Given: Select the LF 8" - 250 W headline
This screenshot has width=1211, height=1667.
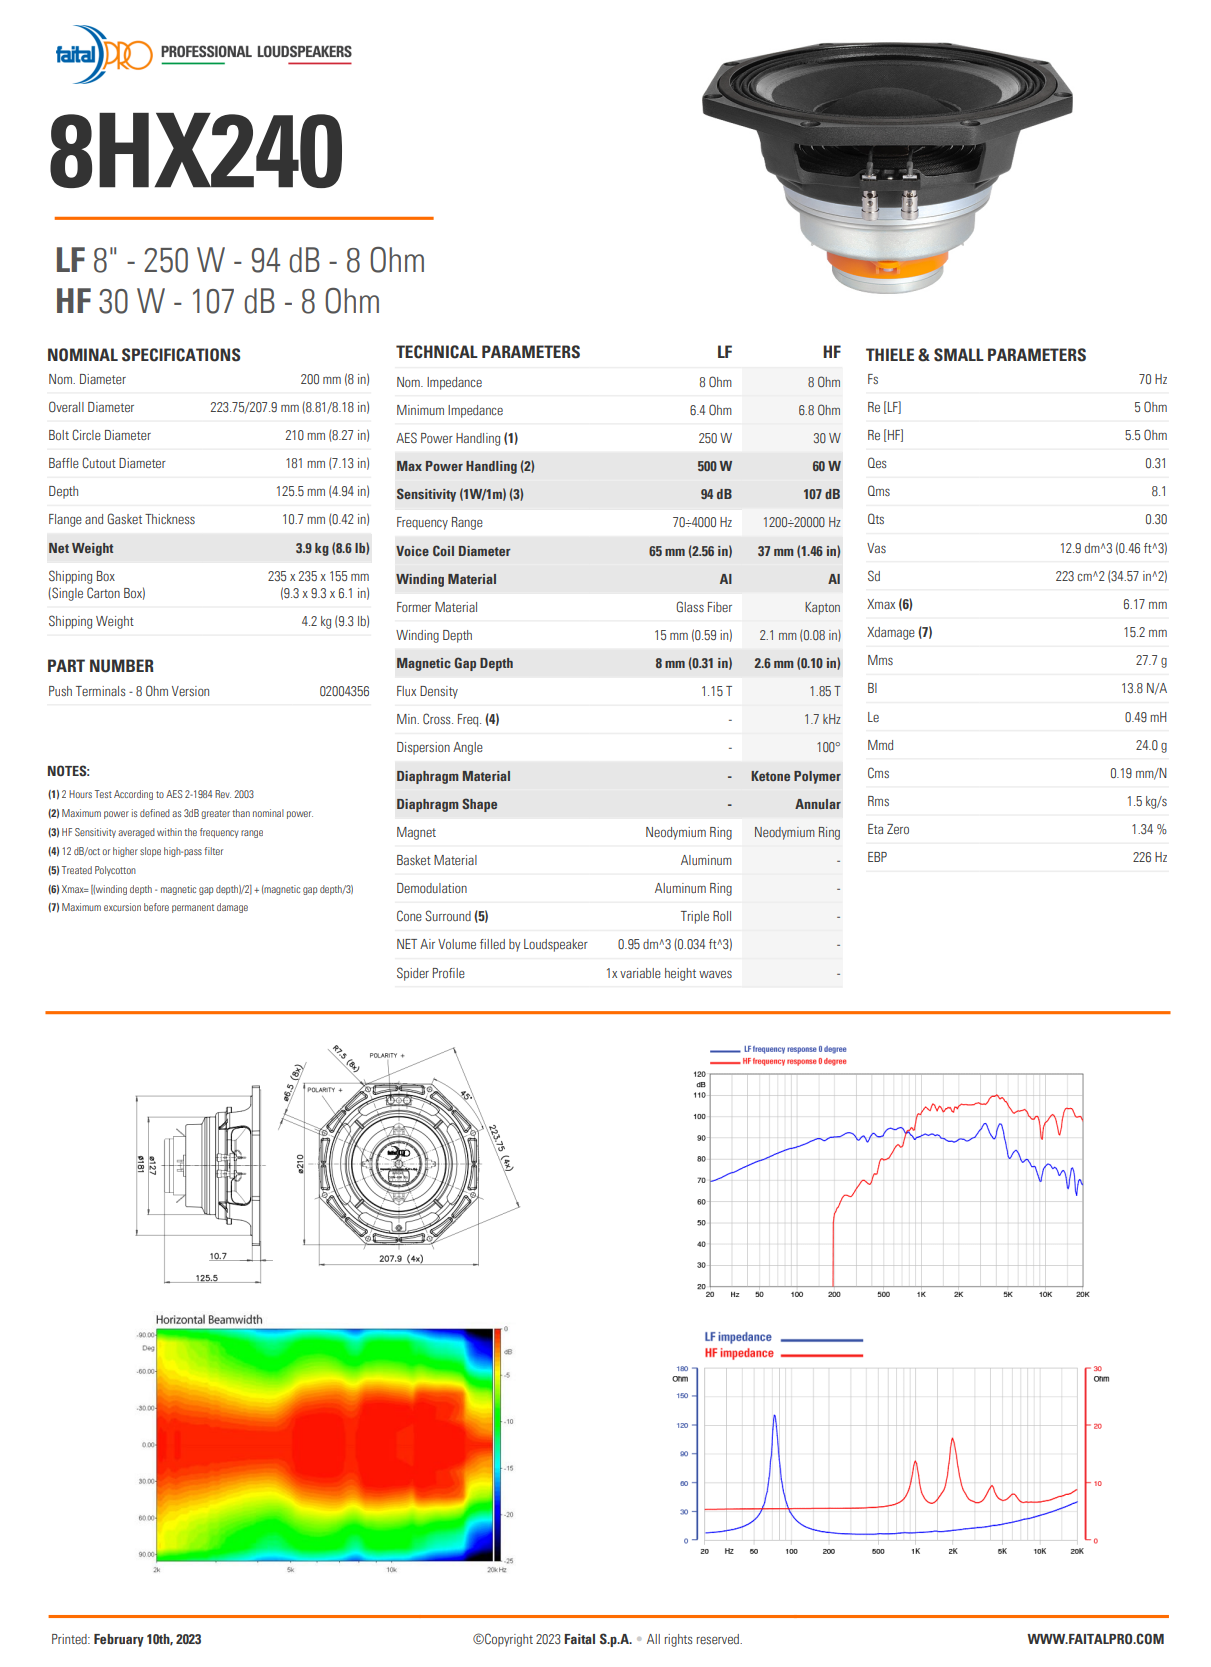Looking at the screenshot, I should pos(240,261).
